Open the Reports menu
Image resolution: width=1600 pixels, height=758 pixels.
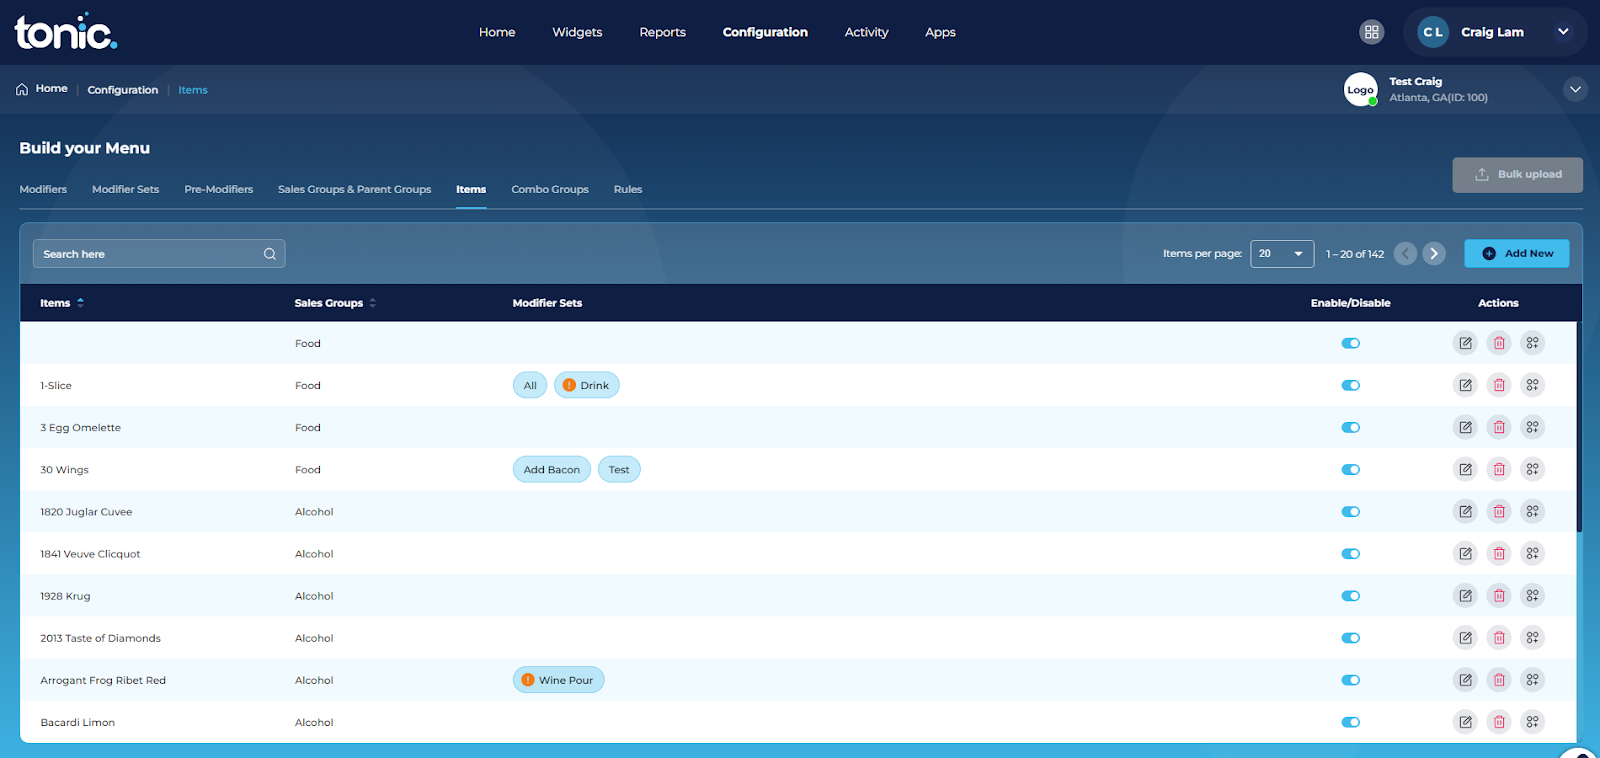coord(663,32)
